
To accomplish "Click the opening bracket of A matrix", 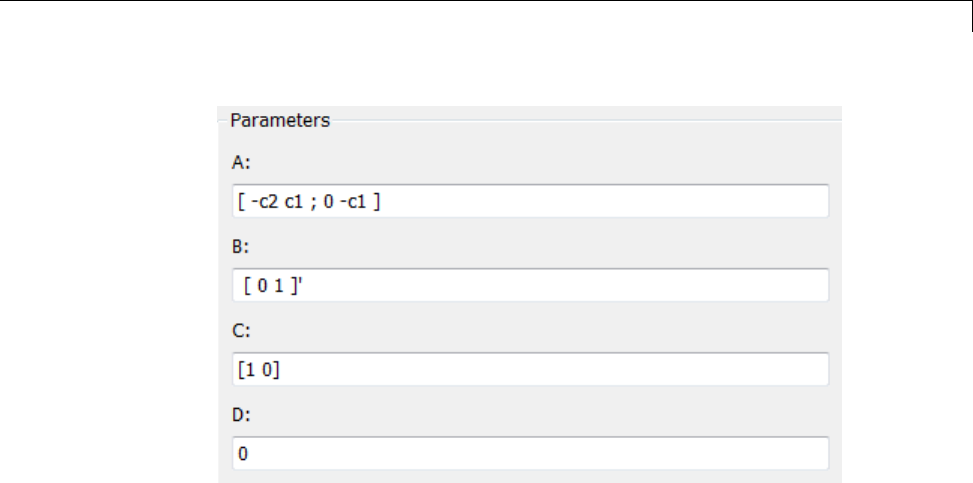I will point(239,202).
